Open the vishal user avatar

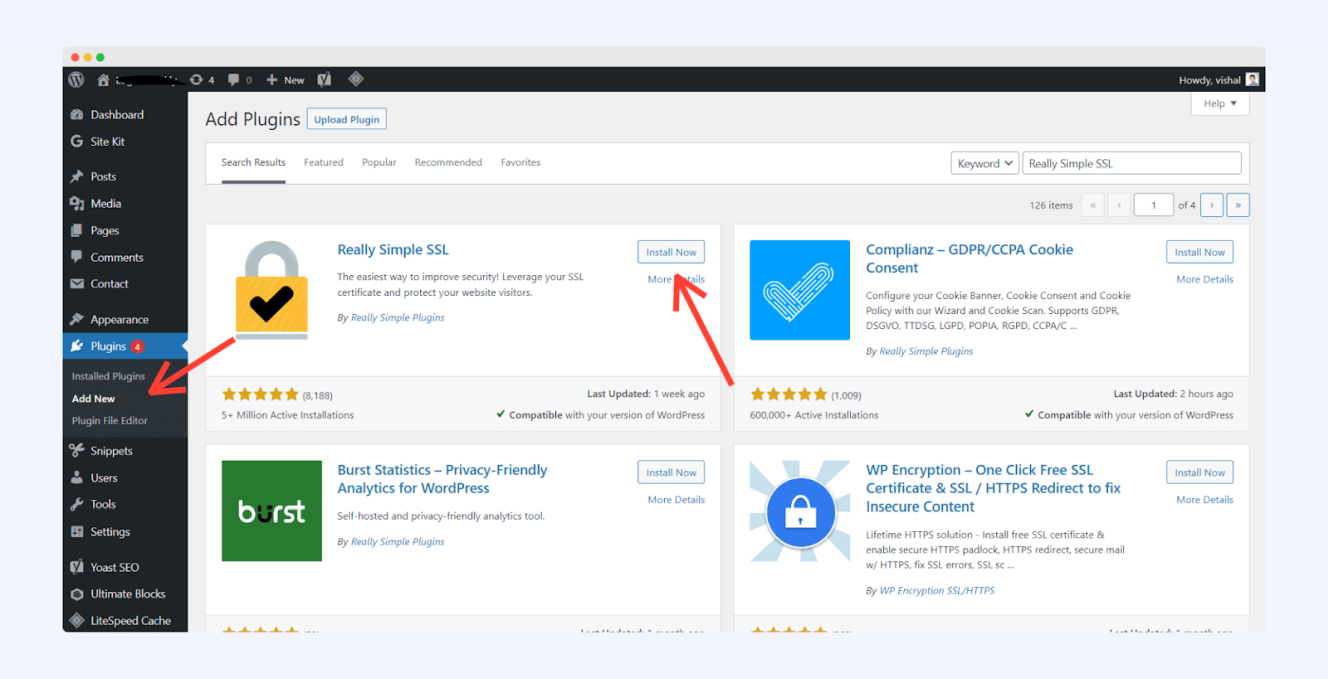tap(1252, 80)
